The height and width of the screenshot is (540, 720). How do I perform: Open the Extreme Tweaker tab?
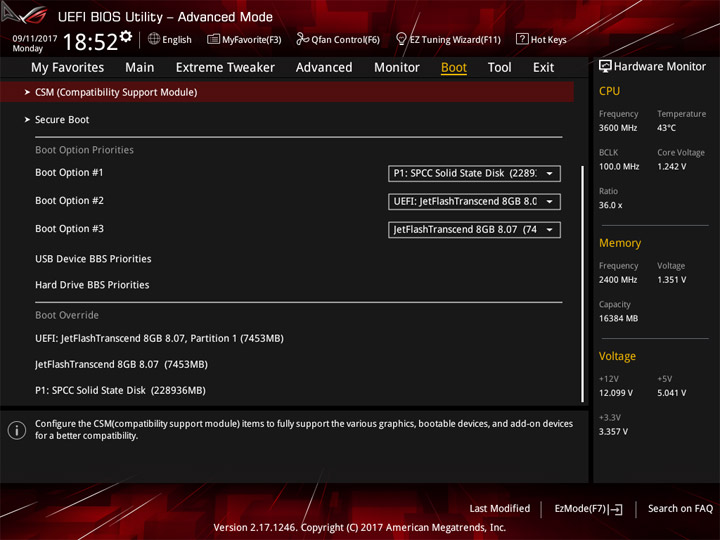tap(225, 68)
